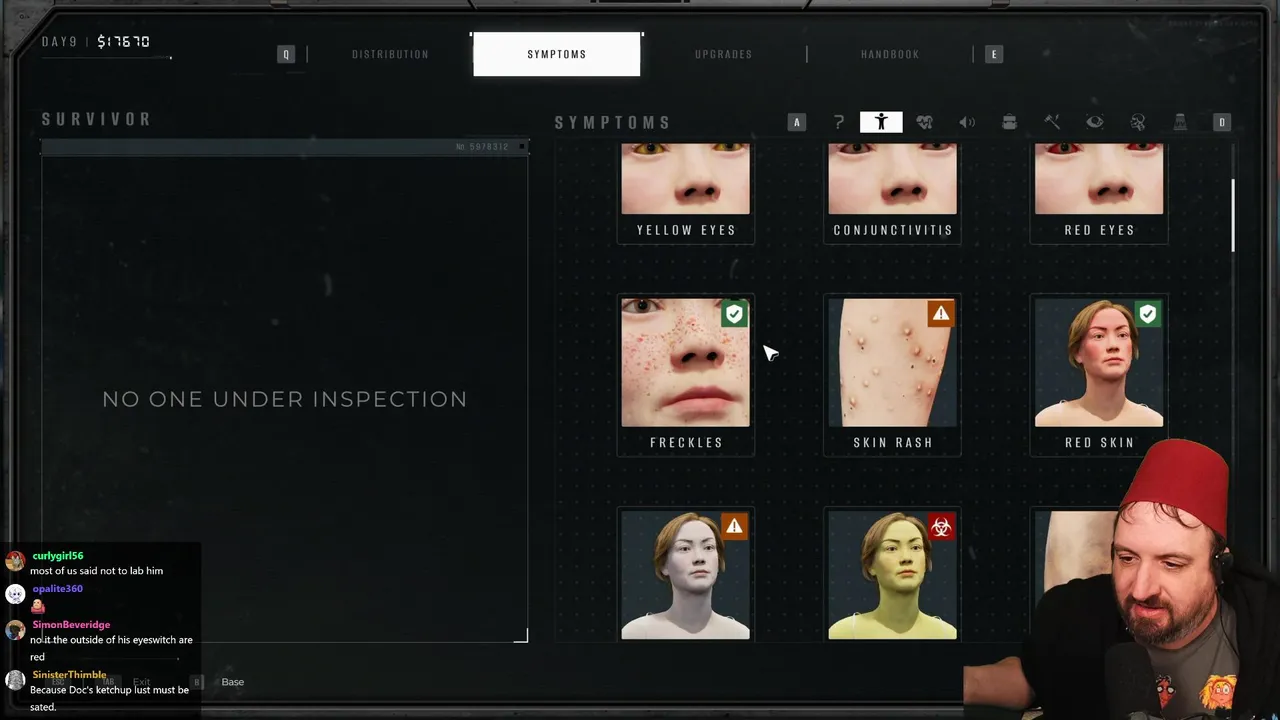Click the Red Eyes label text
1280x720 pixels.
(1099, 230)
